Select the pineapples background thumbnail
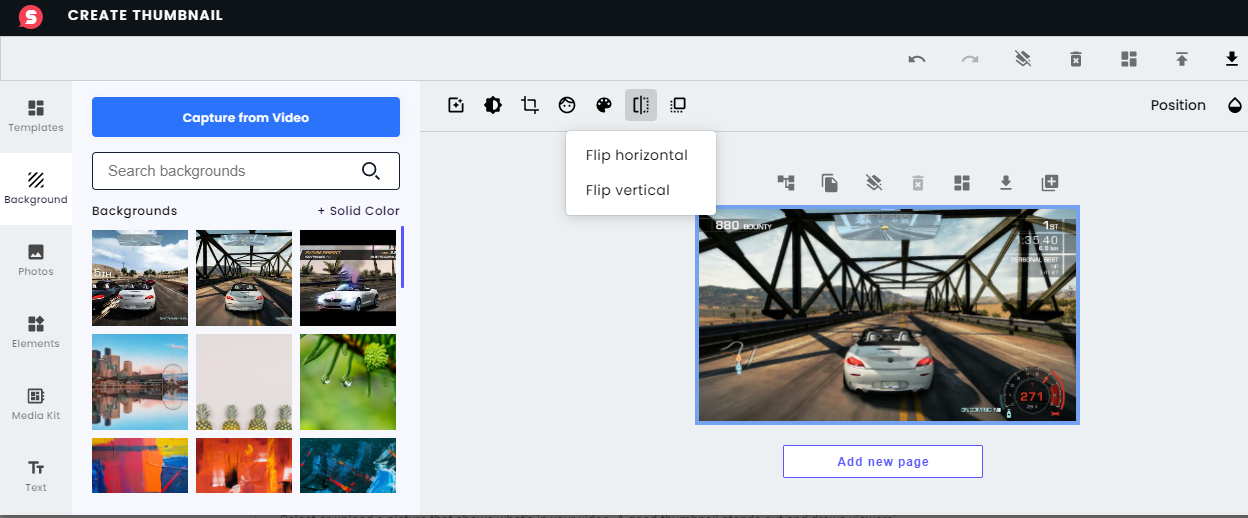1248x518 pixels. pyautogui.click(x=244, y=382)
